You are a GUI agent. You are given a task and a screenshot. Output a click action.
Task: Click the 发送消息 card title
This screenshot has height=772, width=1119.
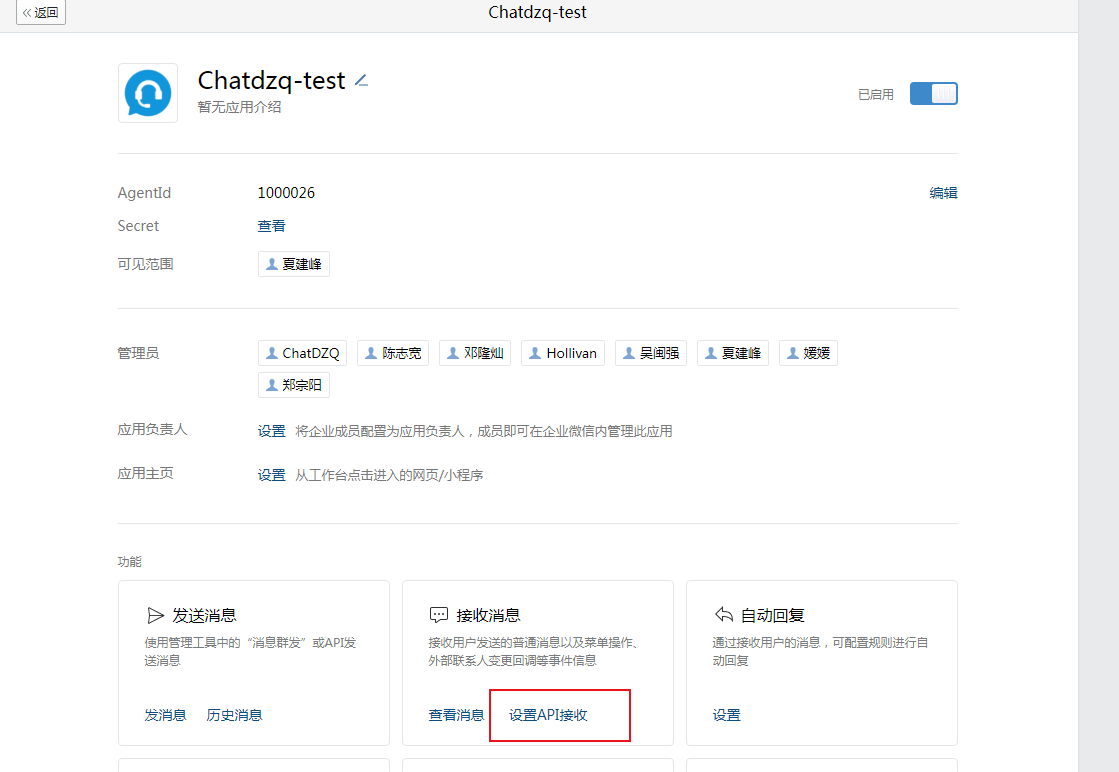point(204,615)
